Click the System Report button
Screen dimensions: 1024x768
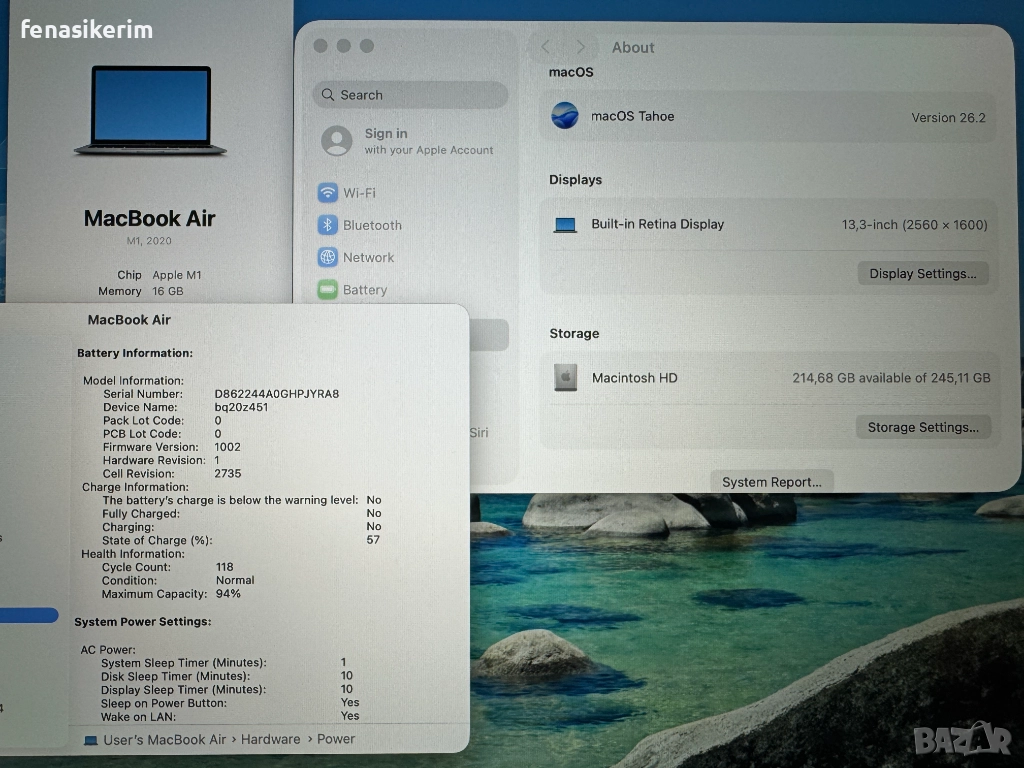(771, 482)
